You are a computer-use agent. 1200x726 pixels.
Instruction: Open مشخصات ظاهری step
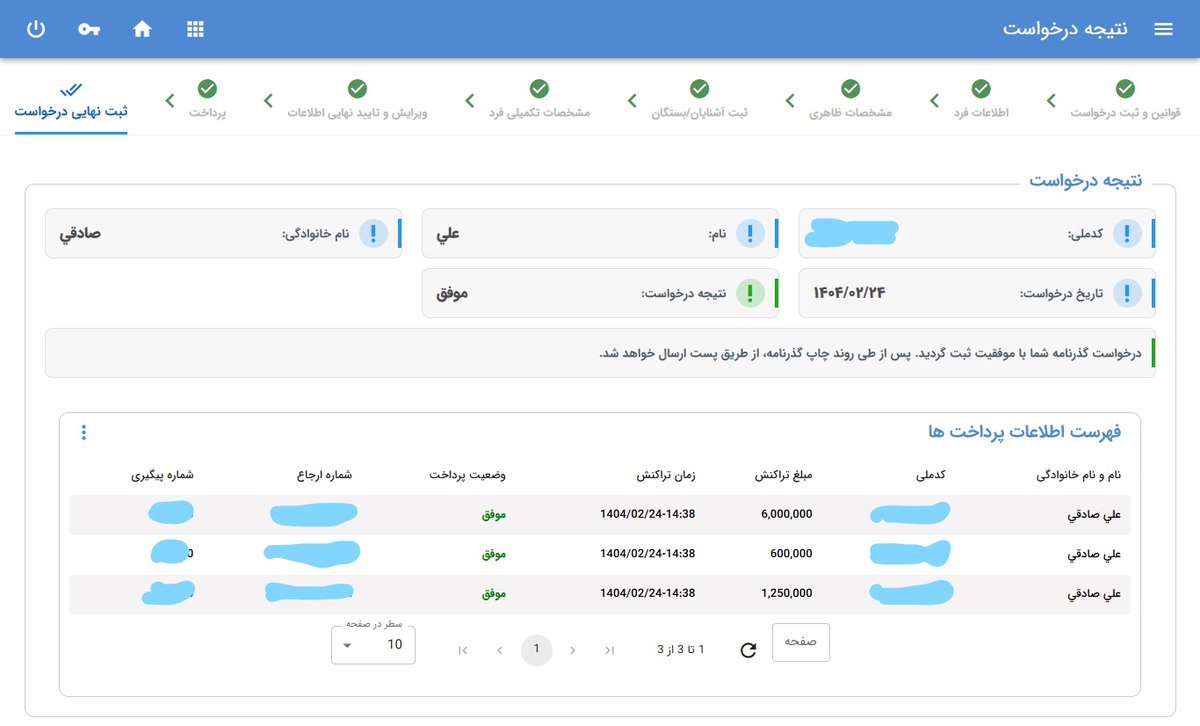pyautogui.click(x=850, y=113)
